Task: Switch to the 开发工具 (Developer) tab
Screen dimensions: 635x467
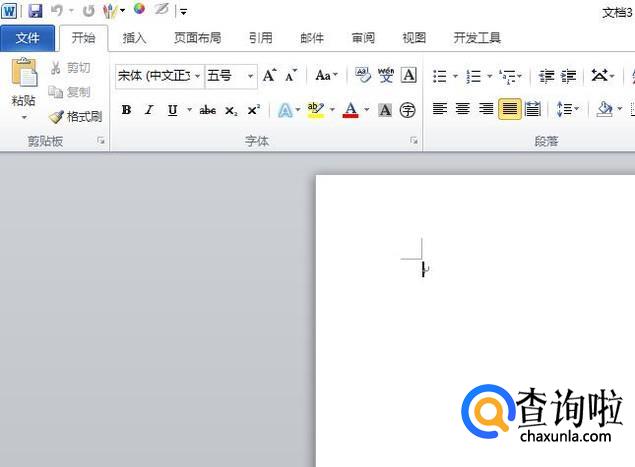Action: coord(477,38)
